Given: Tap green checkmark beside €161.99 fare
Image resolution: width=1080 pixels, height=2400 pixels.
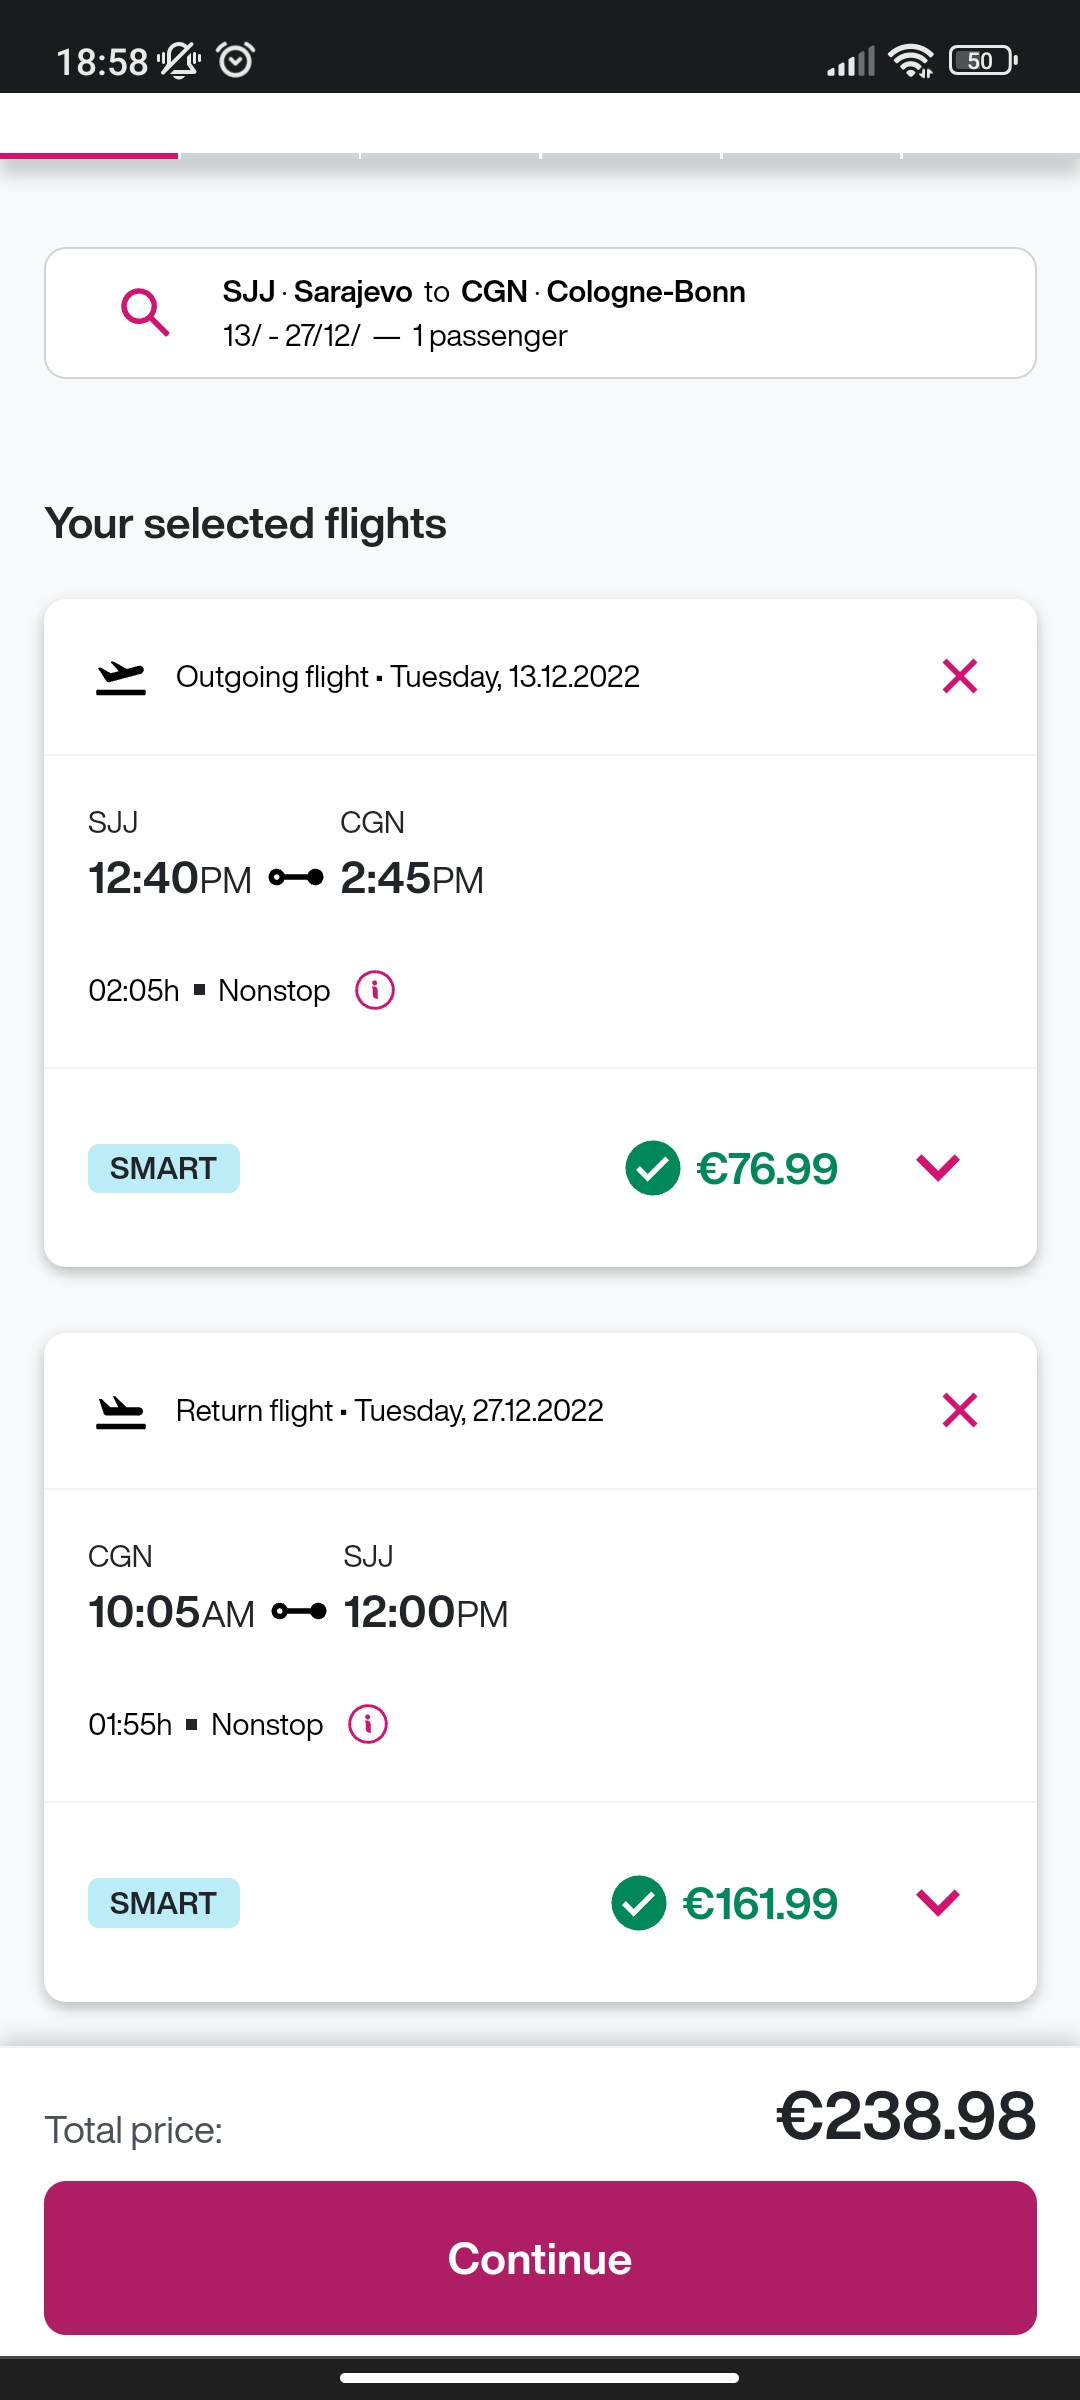Looking at the screenshot, I should tap(638, 1903).
